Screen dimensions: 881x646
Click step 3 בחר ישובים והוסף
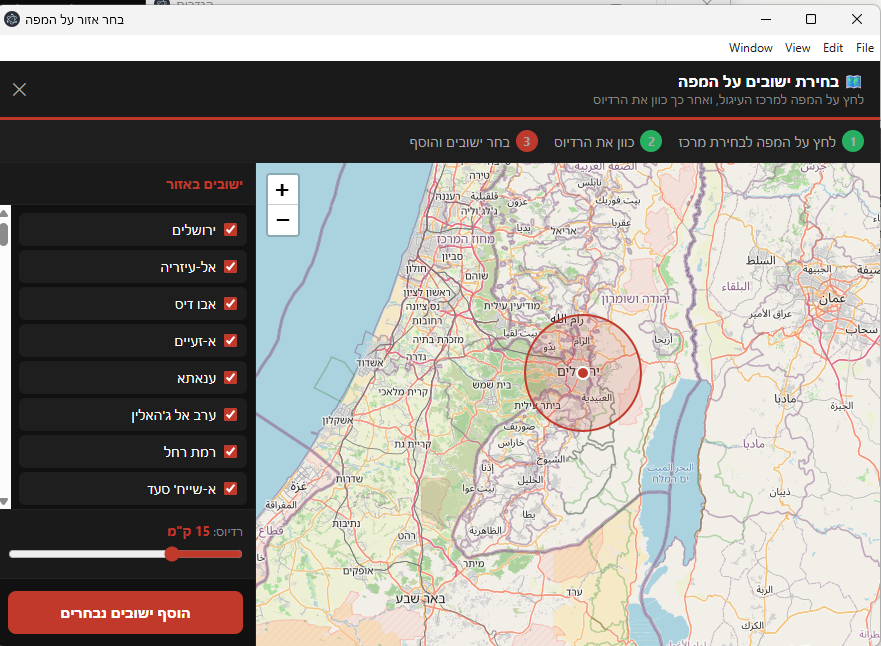tap(474, 142)
